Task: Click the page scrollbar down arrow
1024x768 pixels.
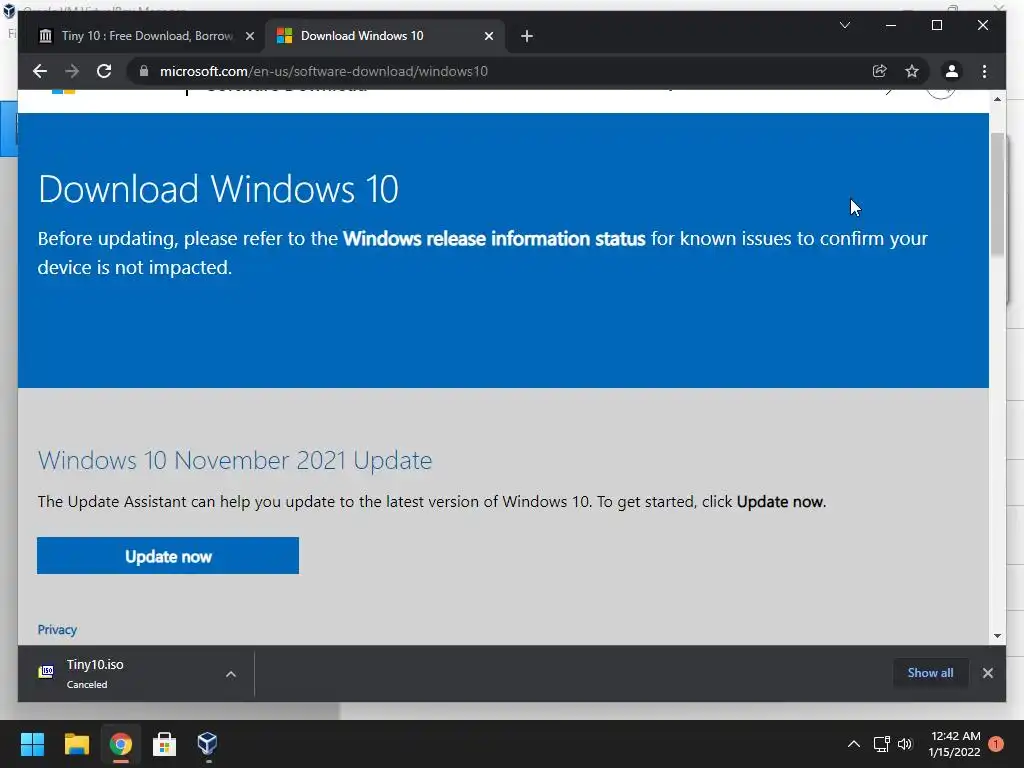Action: point(997,635)
